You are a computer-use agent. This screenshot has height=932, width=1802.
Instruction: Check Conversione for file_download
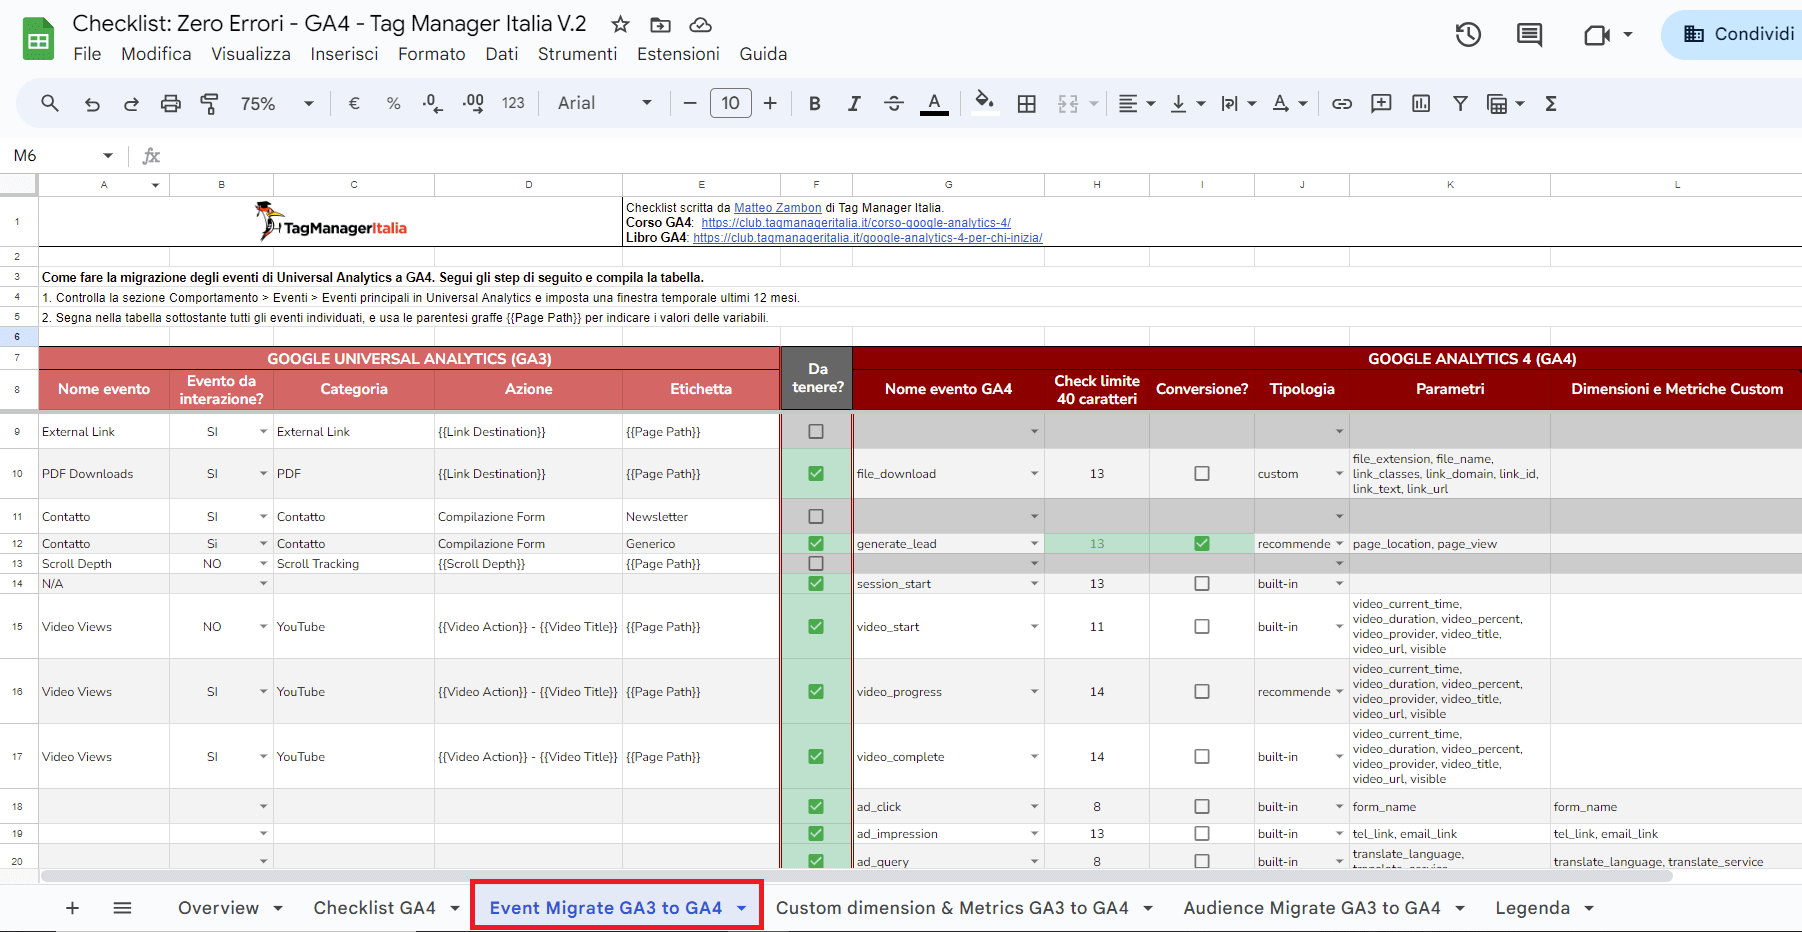tap(1202, 474)
